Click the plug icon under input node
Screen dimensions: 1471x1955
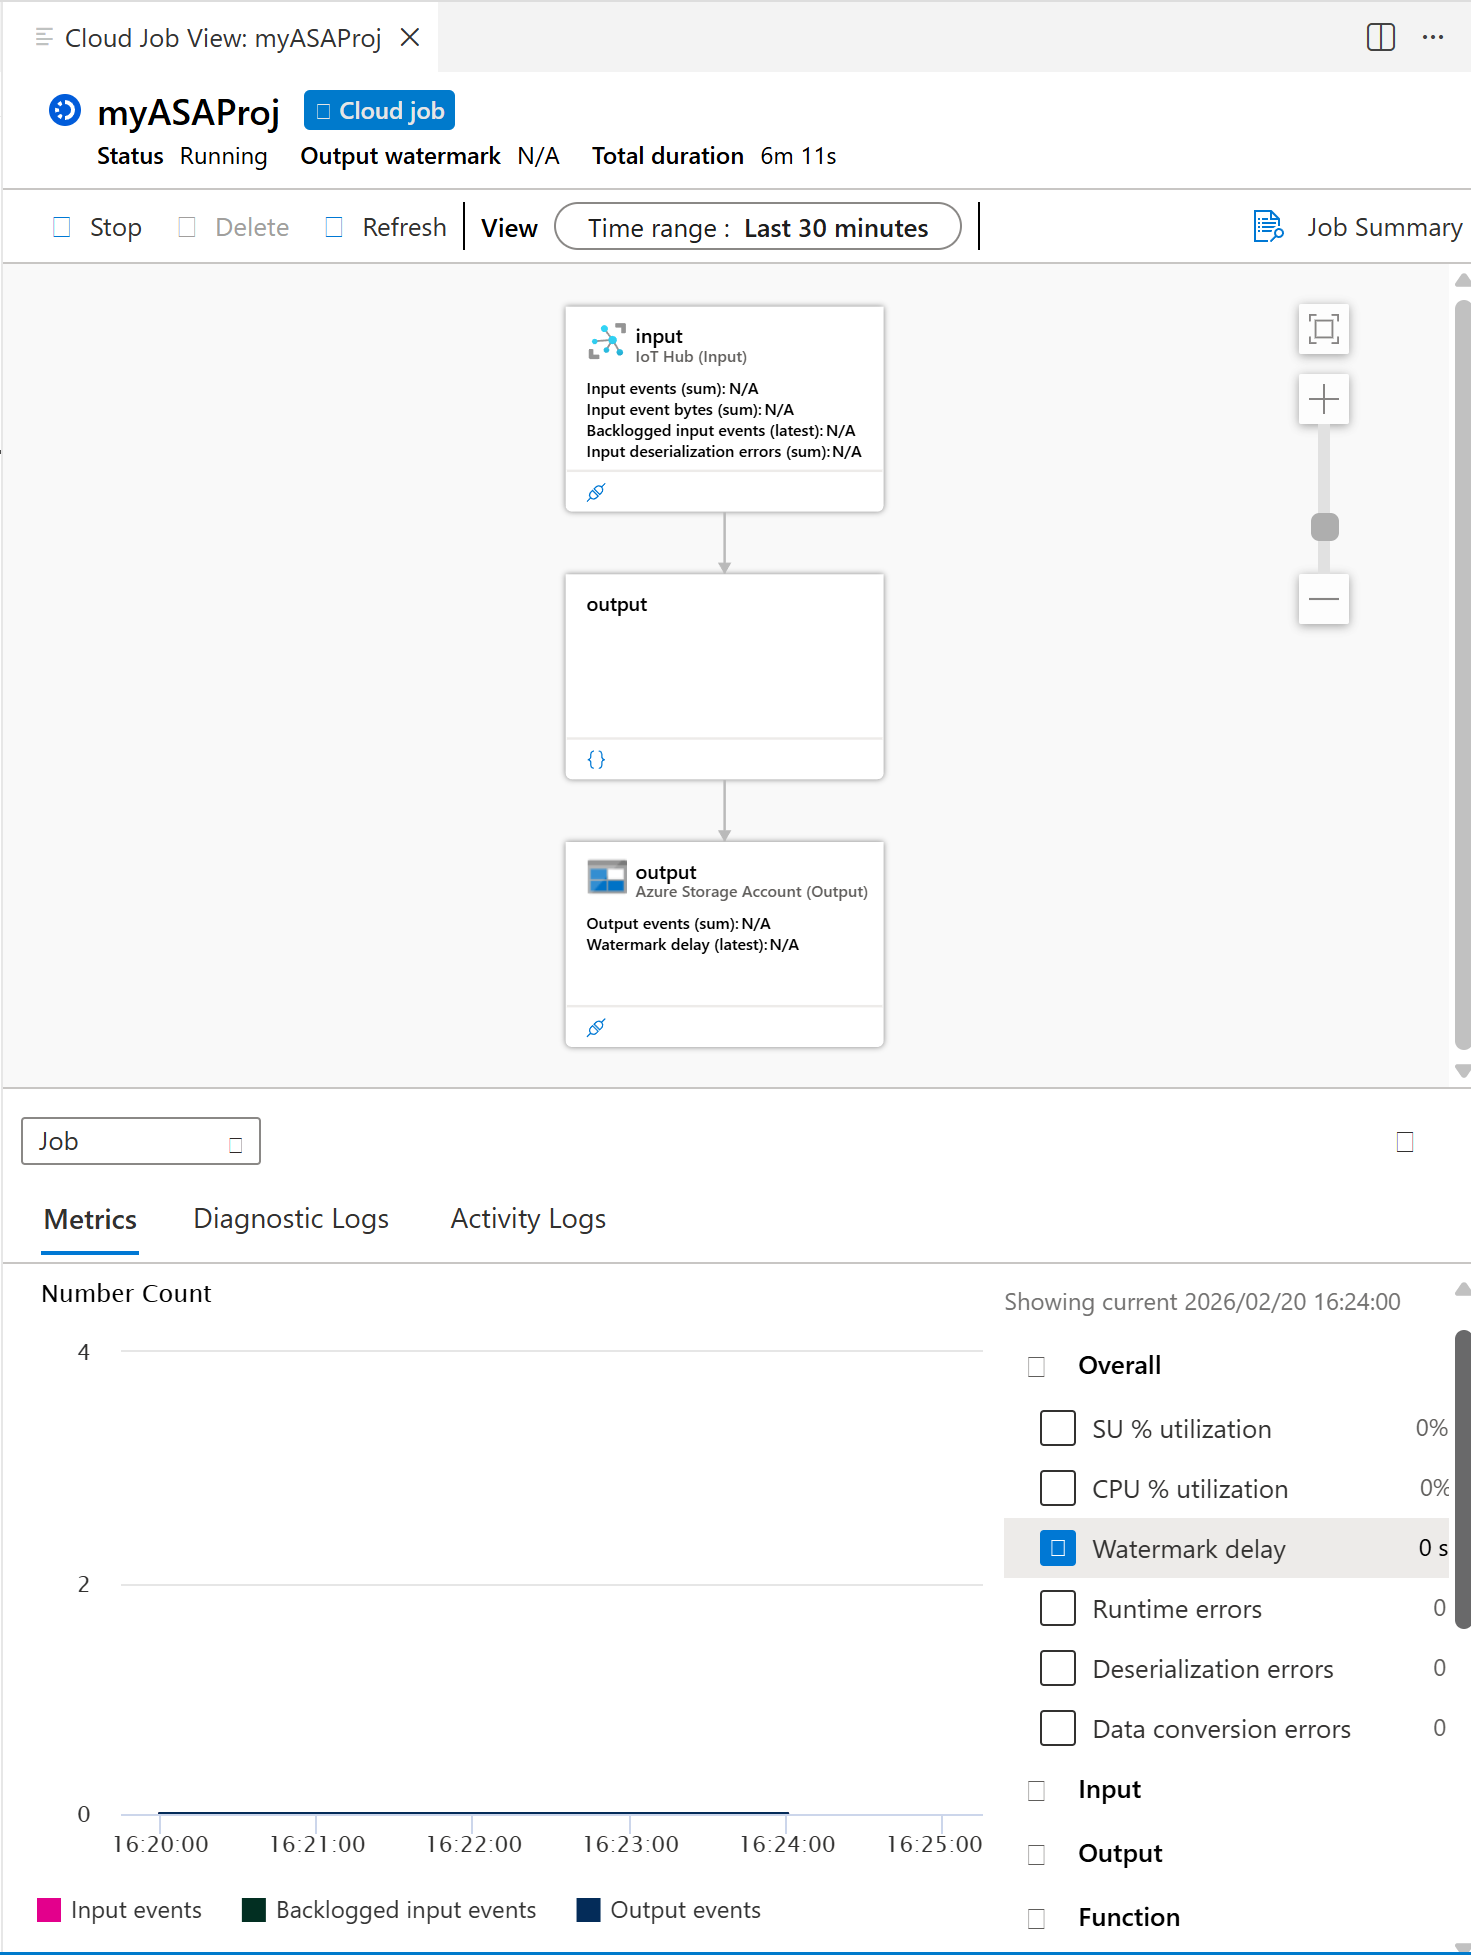pyautogui.click(x=596, y=492)
